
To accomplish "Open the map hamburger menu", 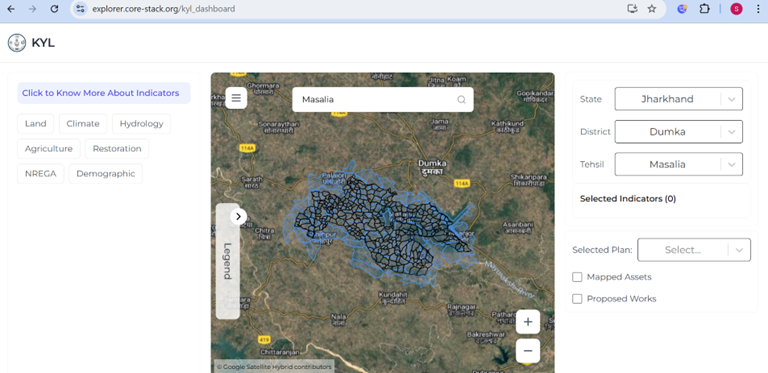I will [236, 98].
